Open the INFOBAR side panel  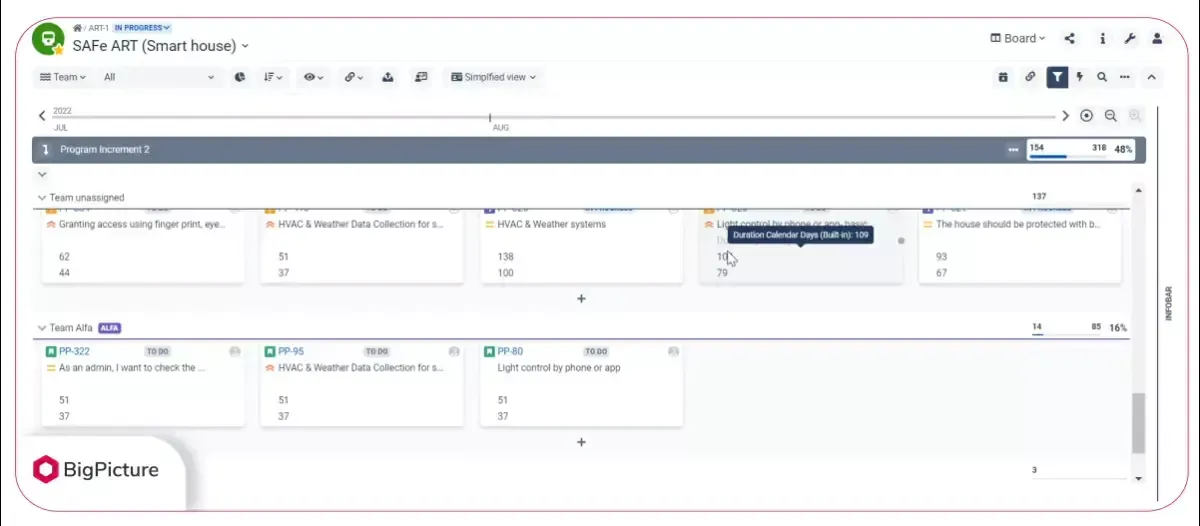[x=1169, y=303]
